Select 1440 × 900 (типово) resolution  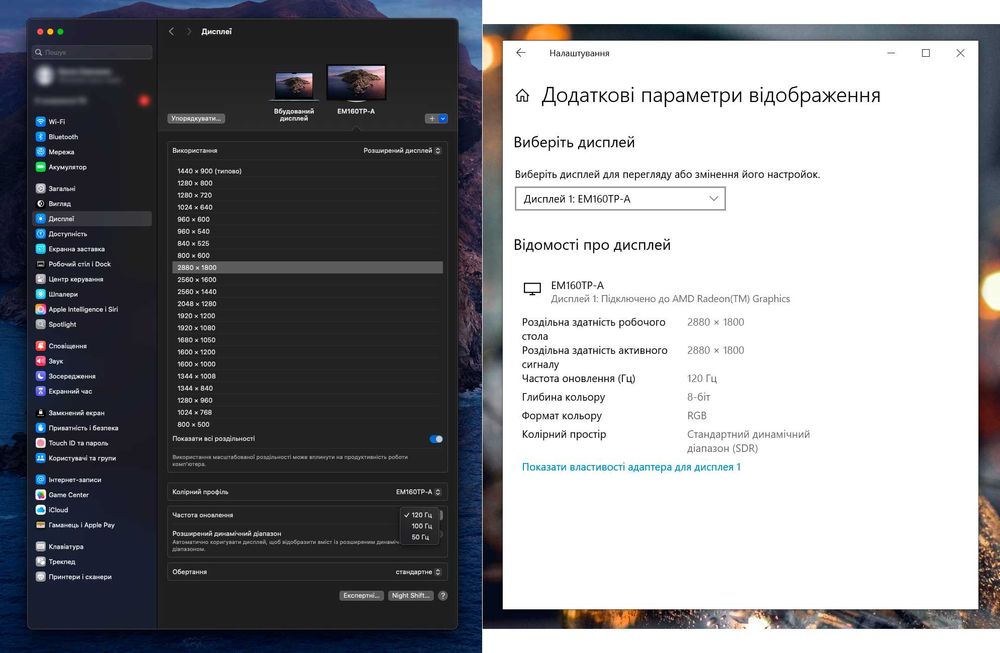coord(307,171)
